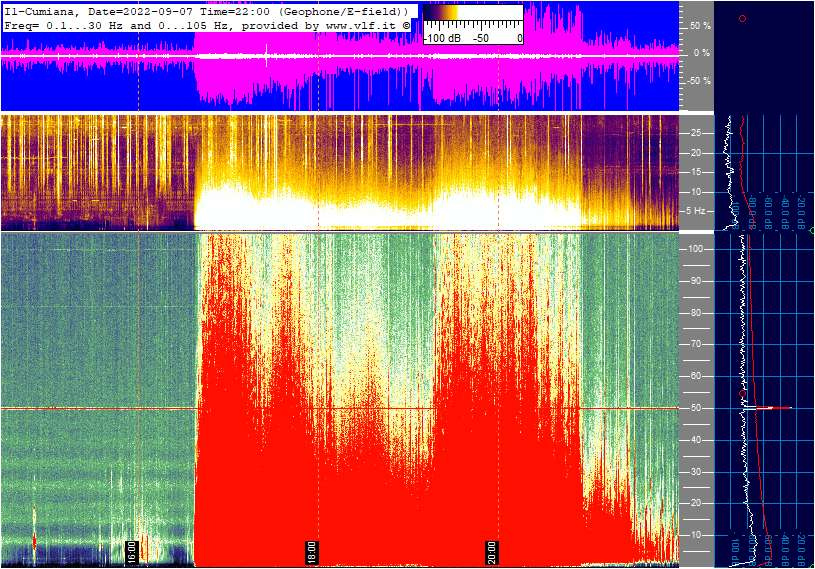Click the '-50' label on the color legend
This screenshot has height=569, width=815.
point(481,38)
